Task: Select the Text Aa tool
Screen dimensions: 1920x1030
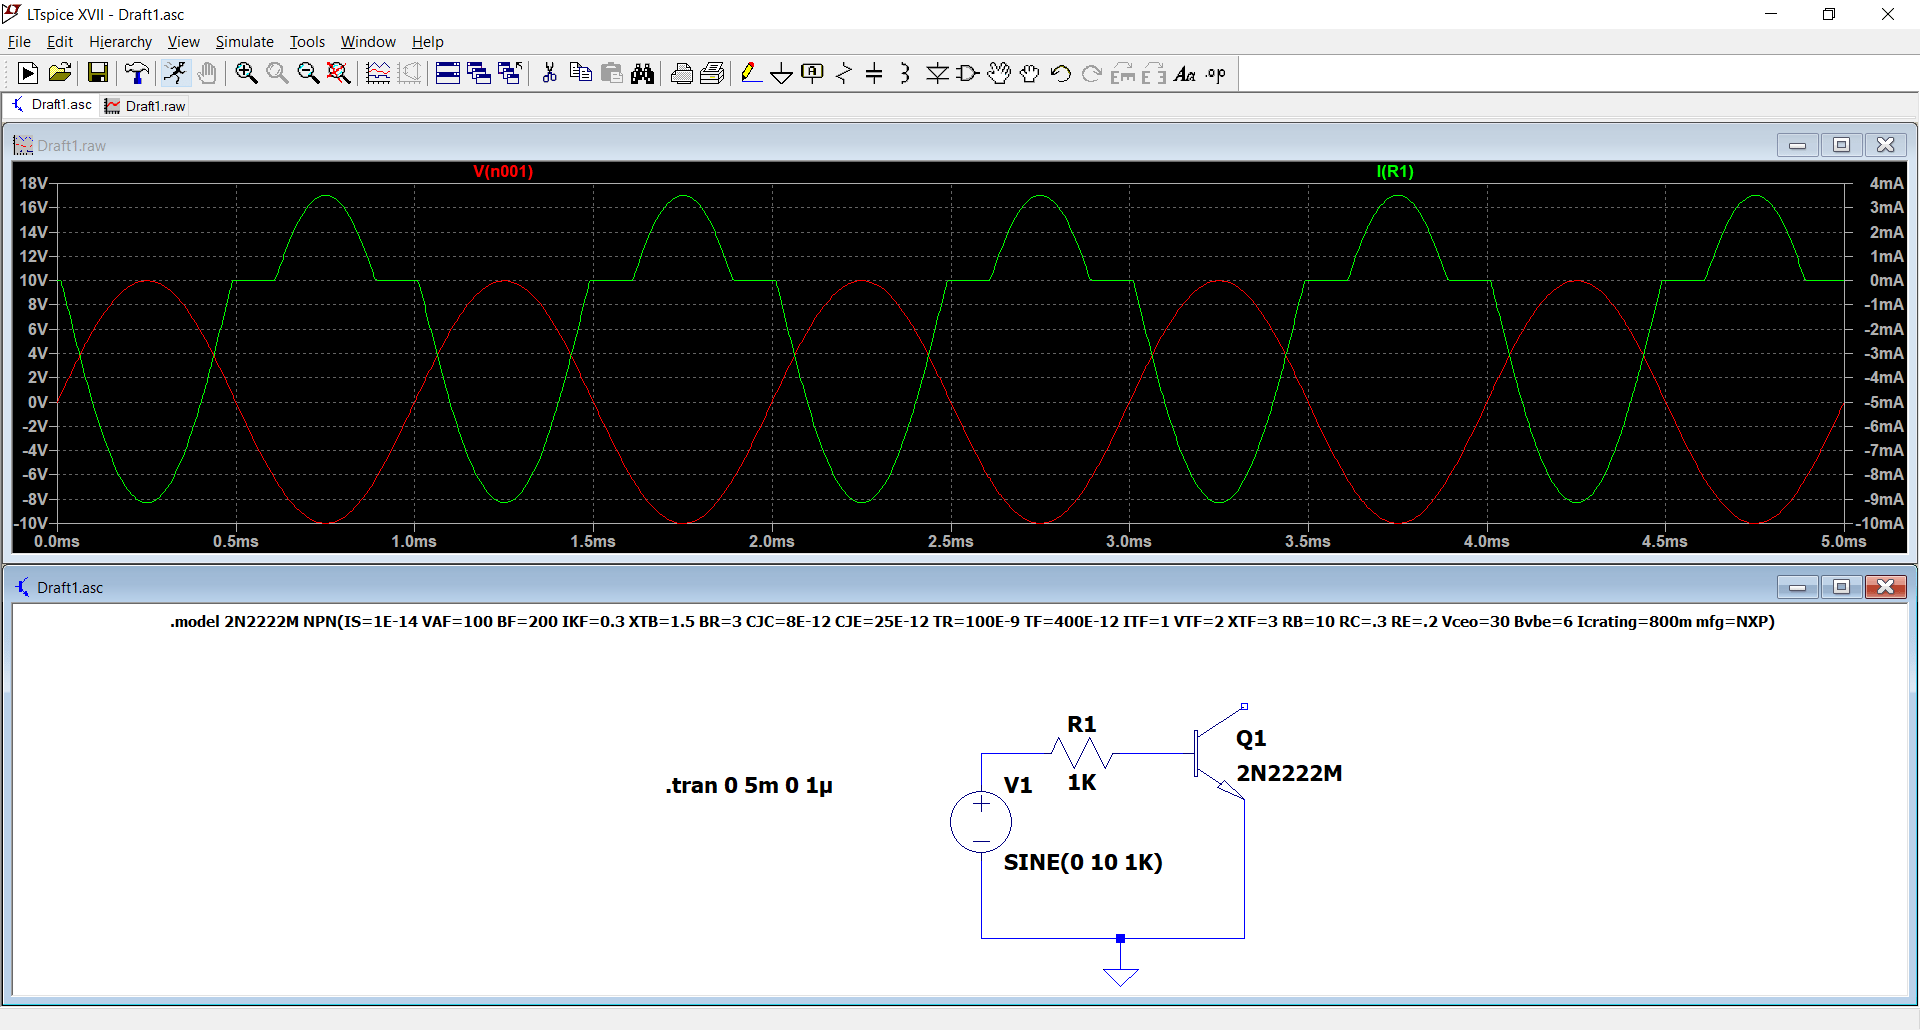Action: [x=1185, y=73]
